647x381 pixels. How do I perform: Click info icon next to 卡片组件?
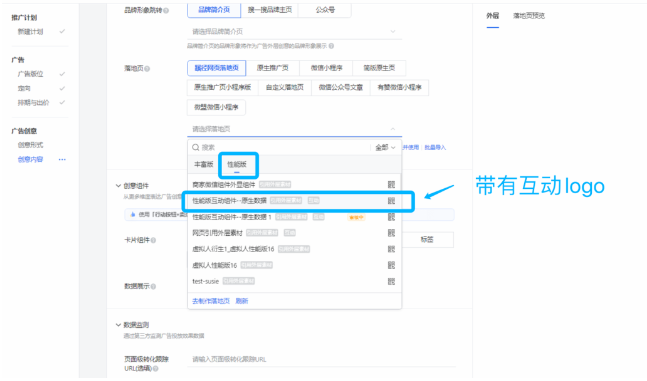point(153,240)
